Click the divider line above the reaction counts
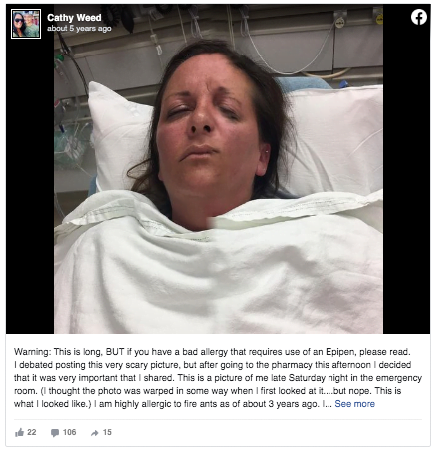 [218, 420]
